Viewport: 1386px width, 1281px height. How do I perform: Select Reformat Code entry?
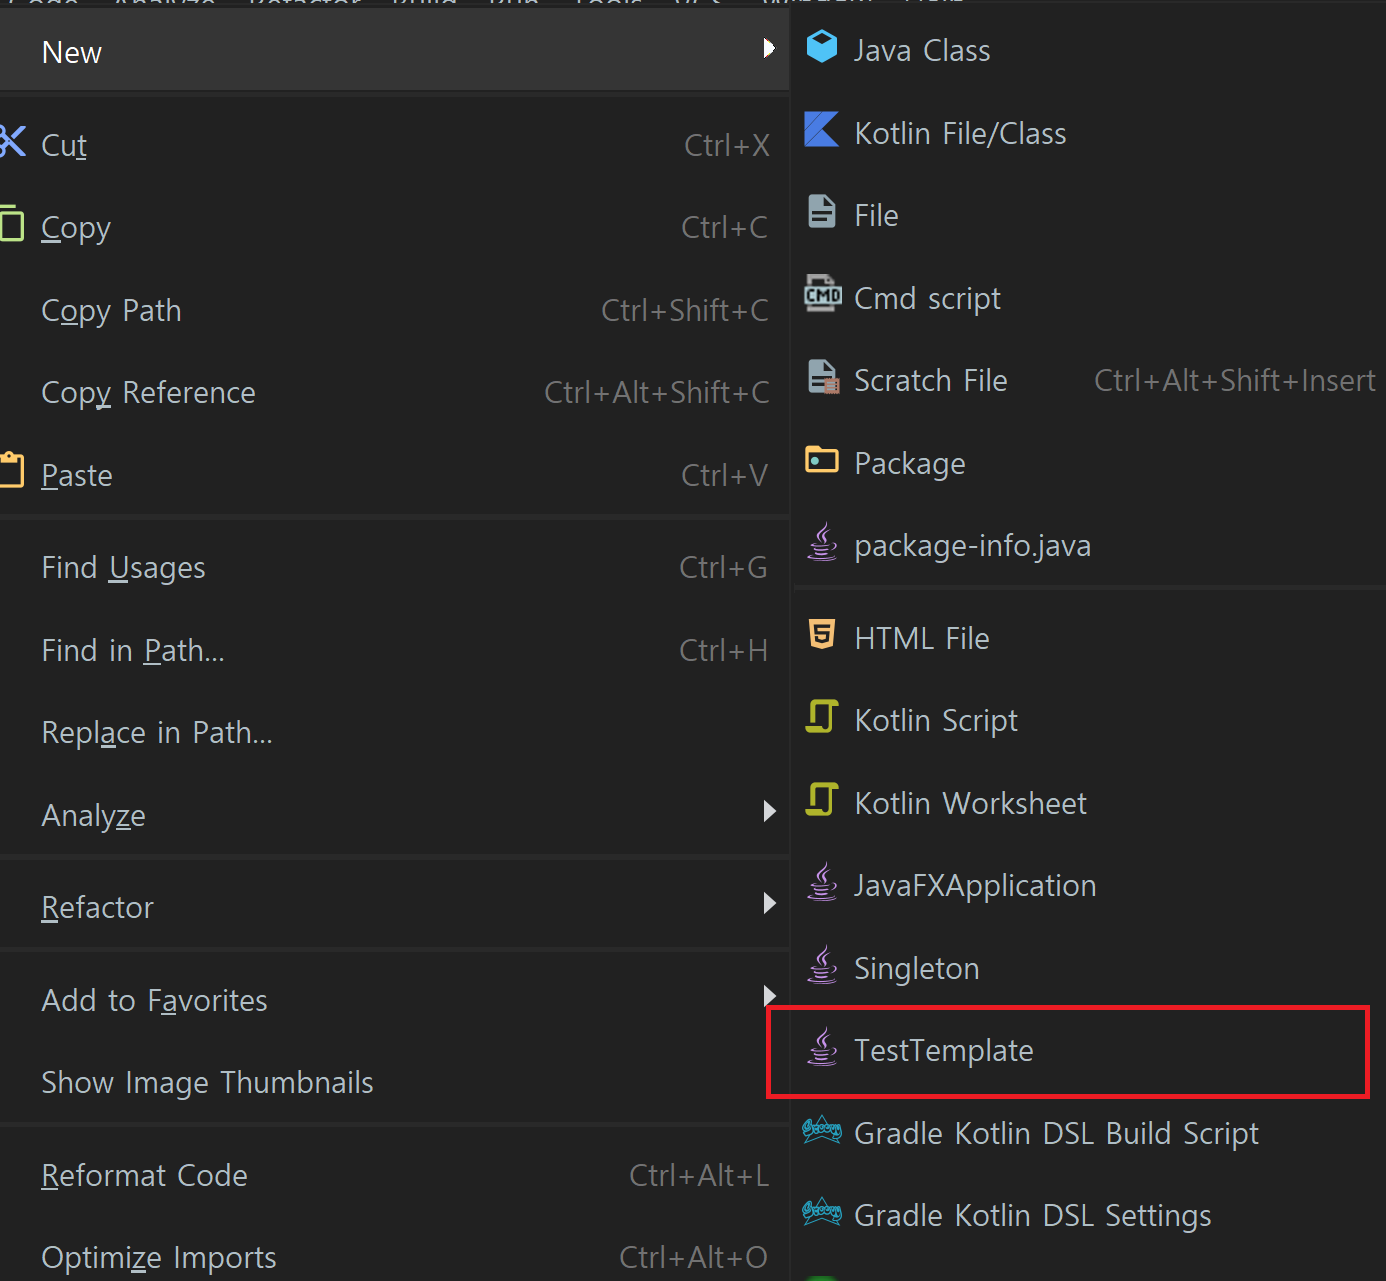coord(394,1175)
